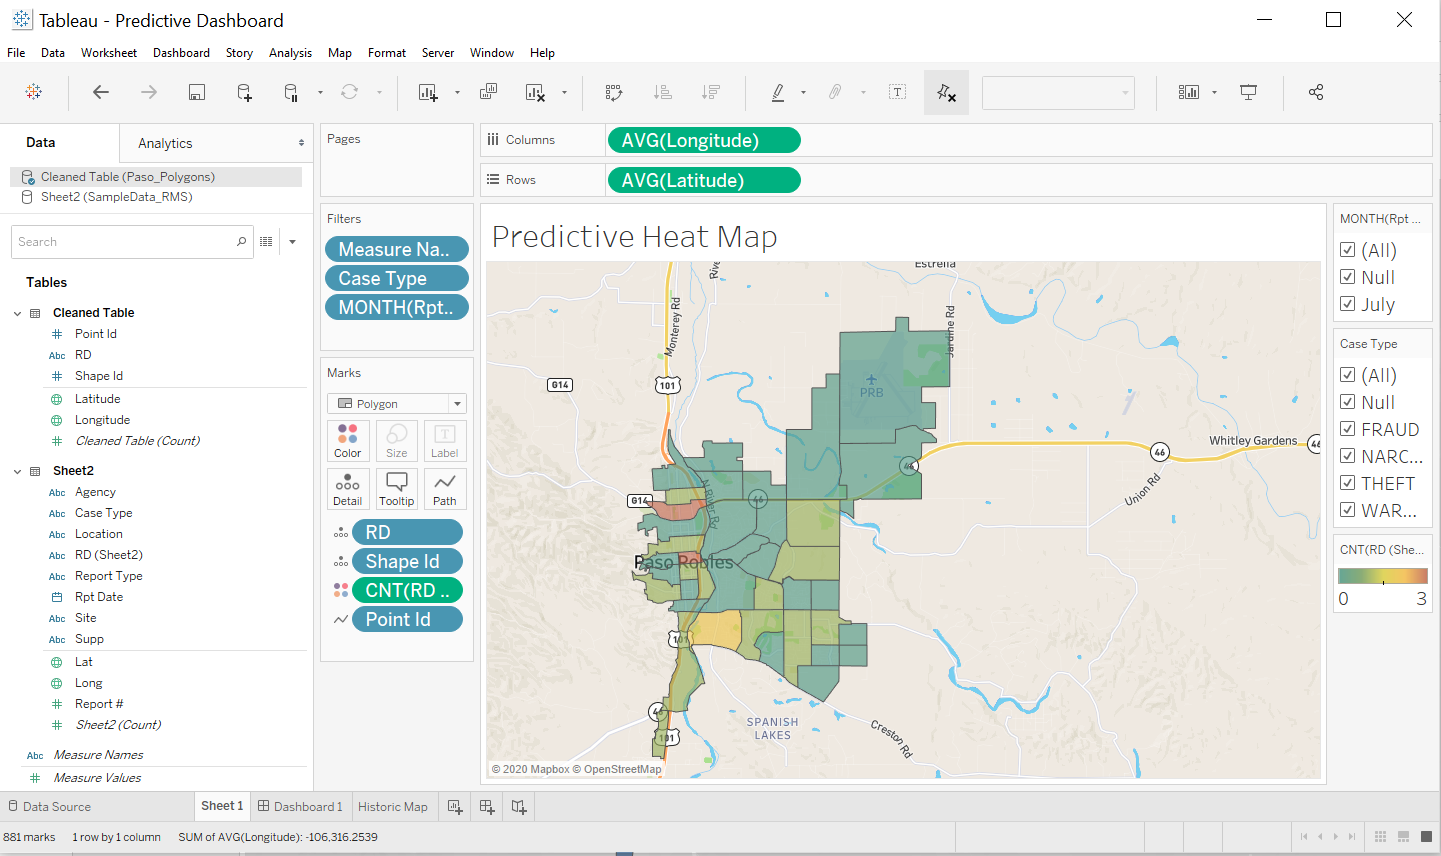This screenshot has width=1441, height=856.
Task: Open the Tooltip editor on the Marks card
Action: coord(396,488)
